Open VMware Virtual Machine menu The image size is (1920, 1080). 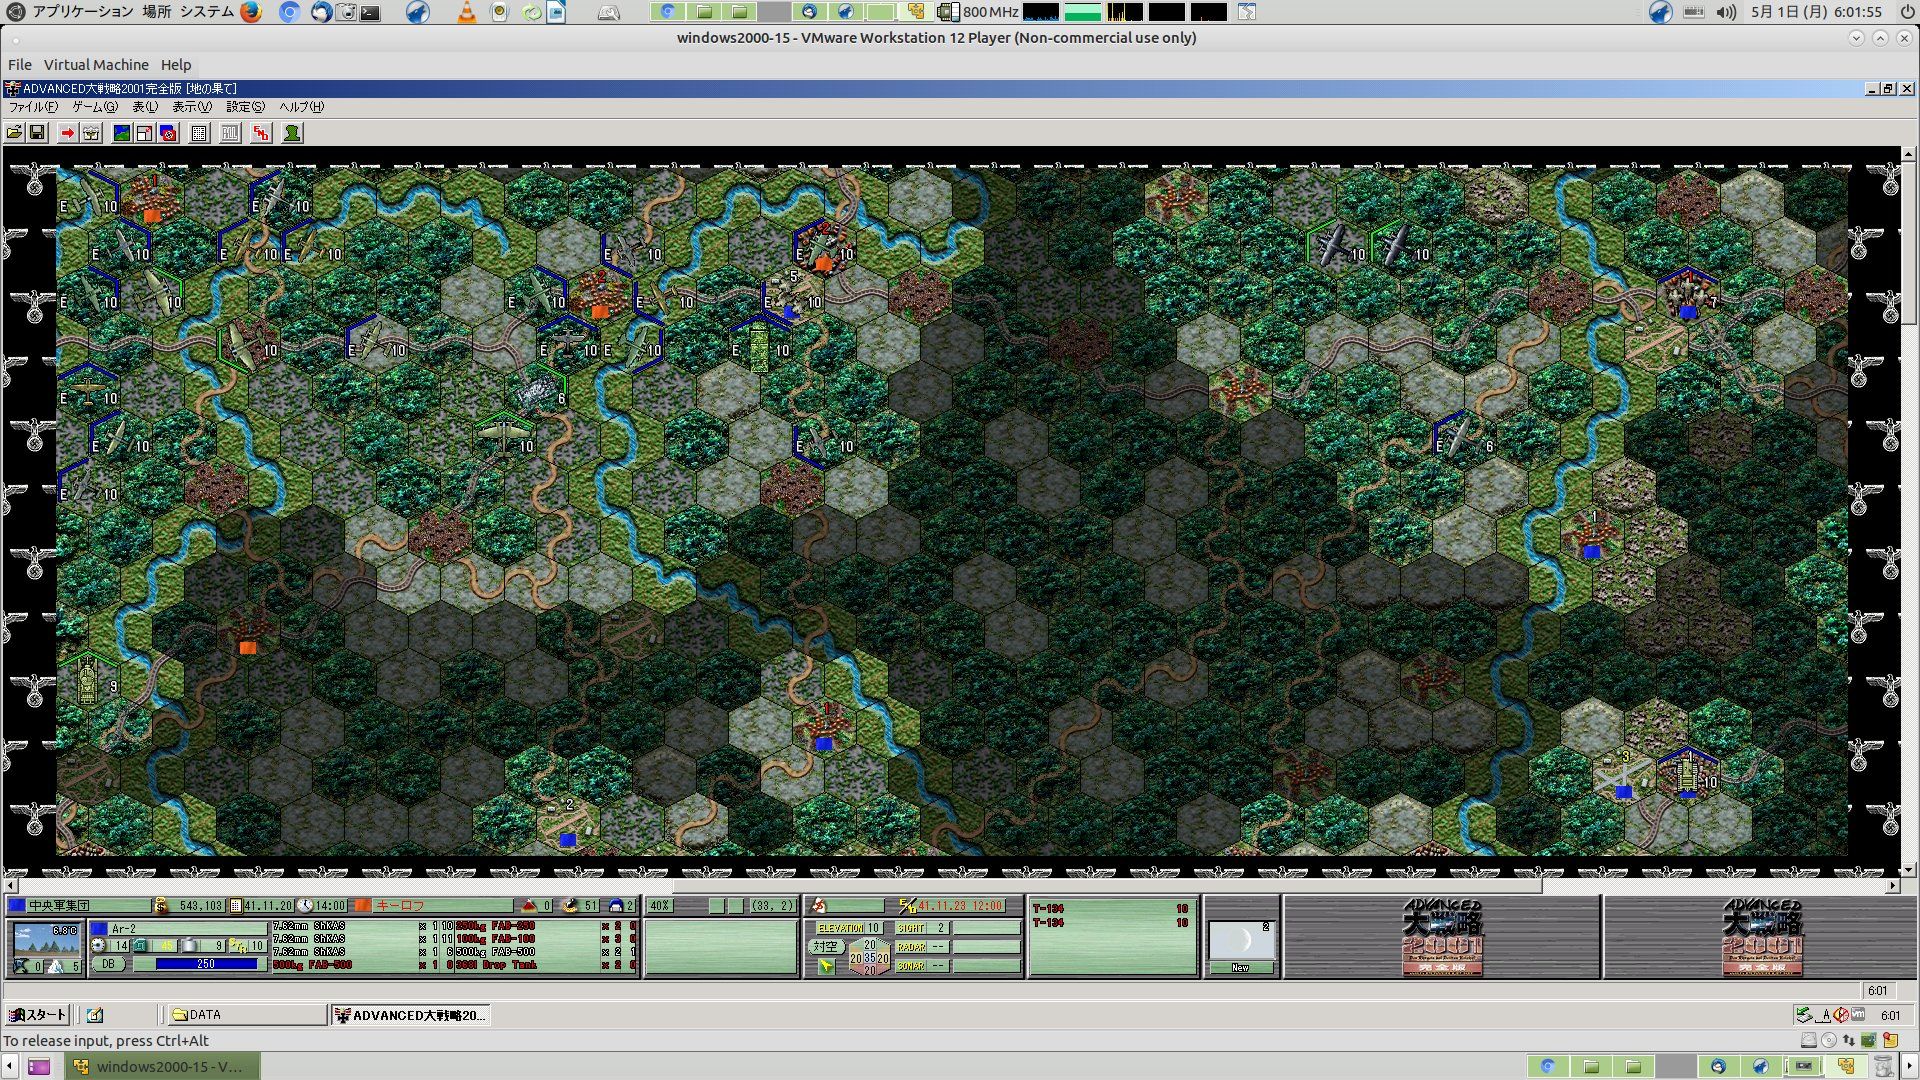tap(96, 65)
